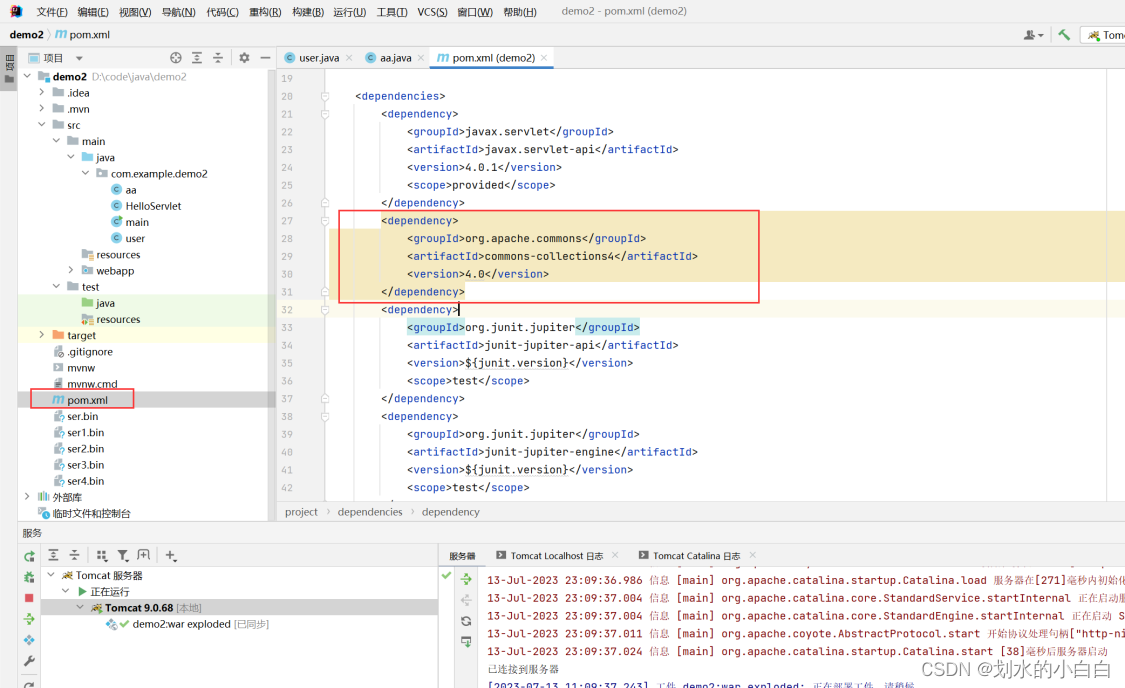Close the pom.xml (demo2) tab
Image resolution: width=1125 pixels, height=688 pixels.
point(544,58)
